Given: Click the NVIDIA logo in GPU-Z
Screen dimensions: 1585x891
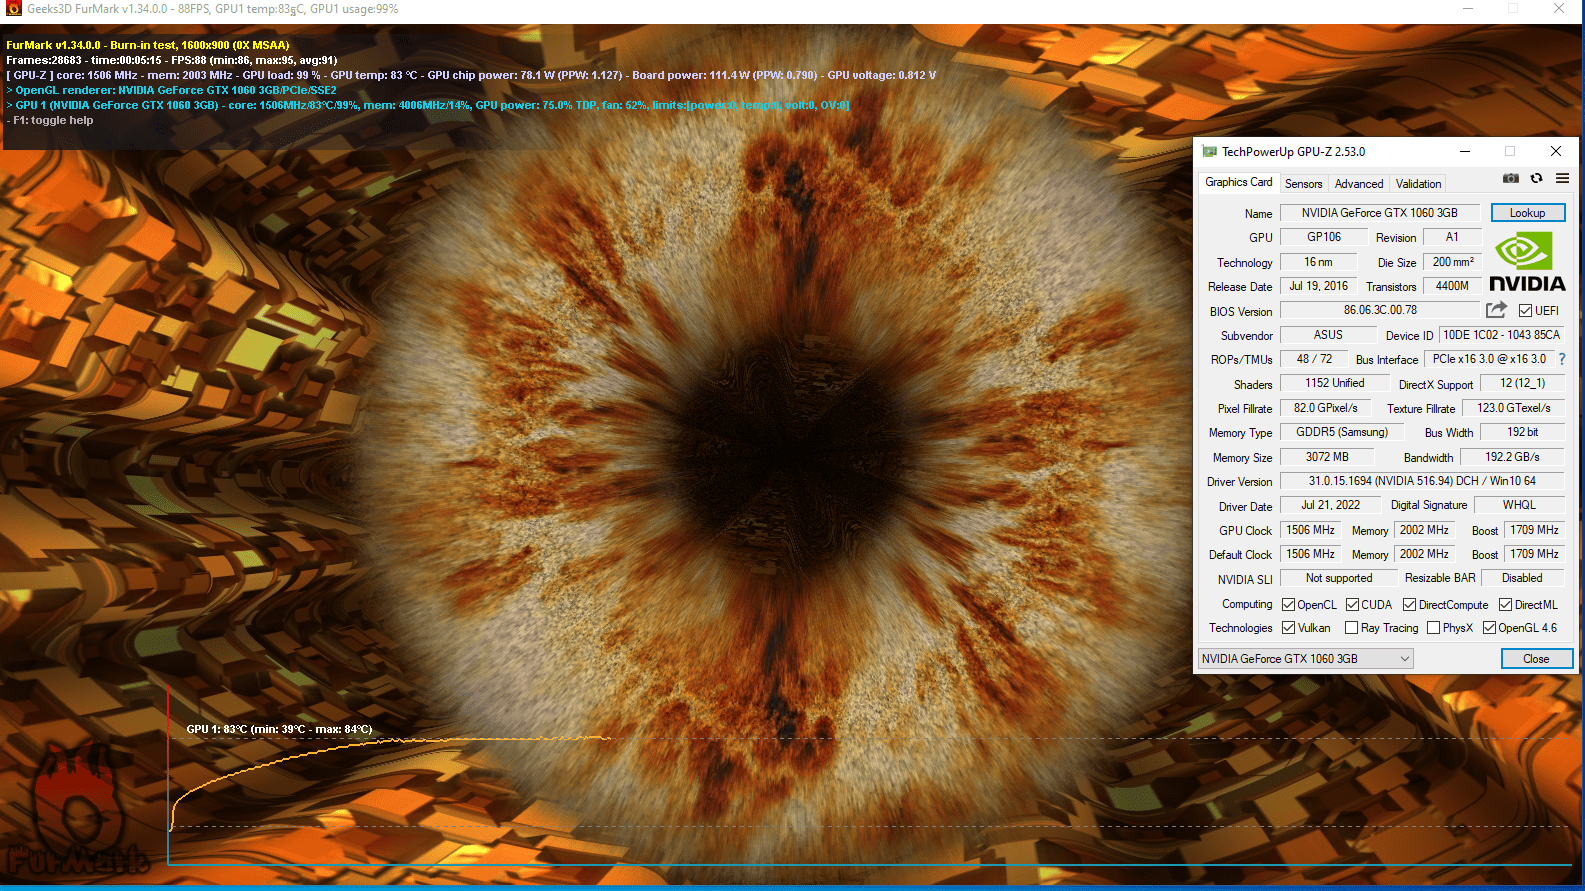Looking at the screenshot, I should [x=1526, y=262].
